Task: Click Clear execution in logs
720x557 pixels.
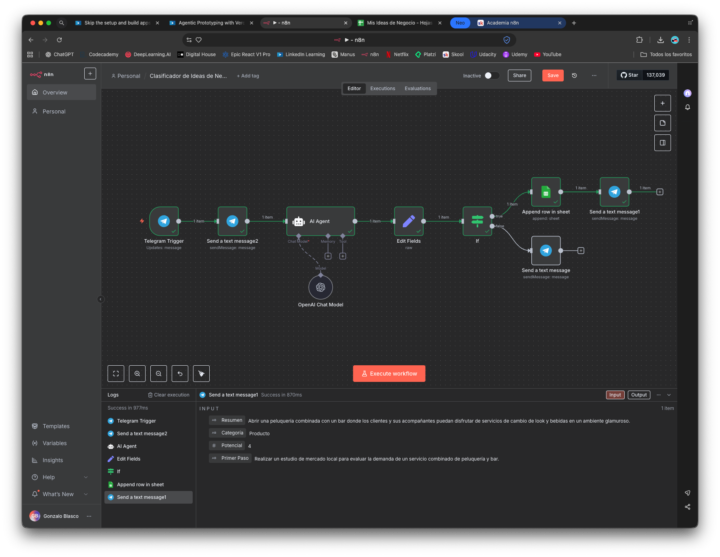Action: point(169,395)
